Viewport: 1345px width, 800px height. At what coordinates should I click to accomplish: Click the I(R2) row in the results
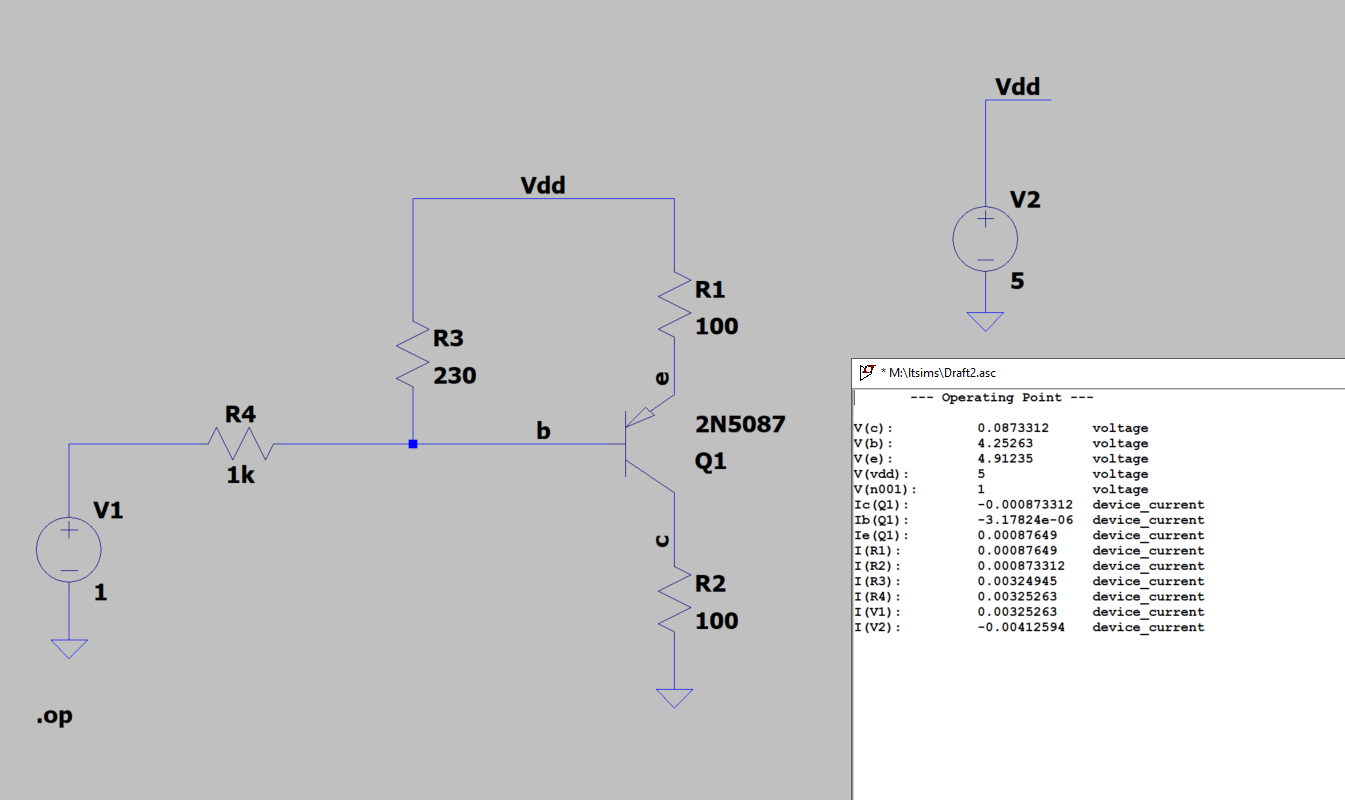point(1029,566)
